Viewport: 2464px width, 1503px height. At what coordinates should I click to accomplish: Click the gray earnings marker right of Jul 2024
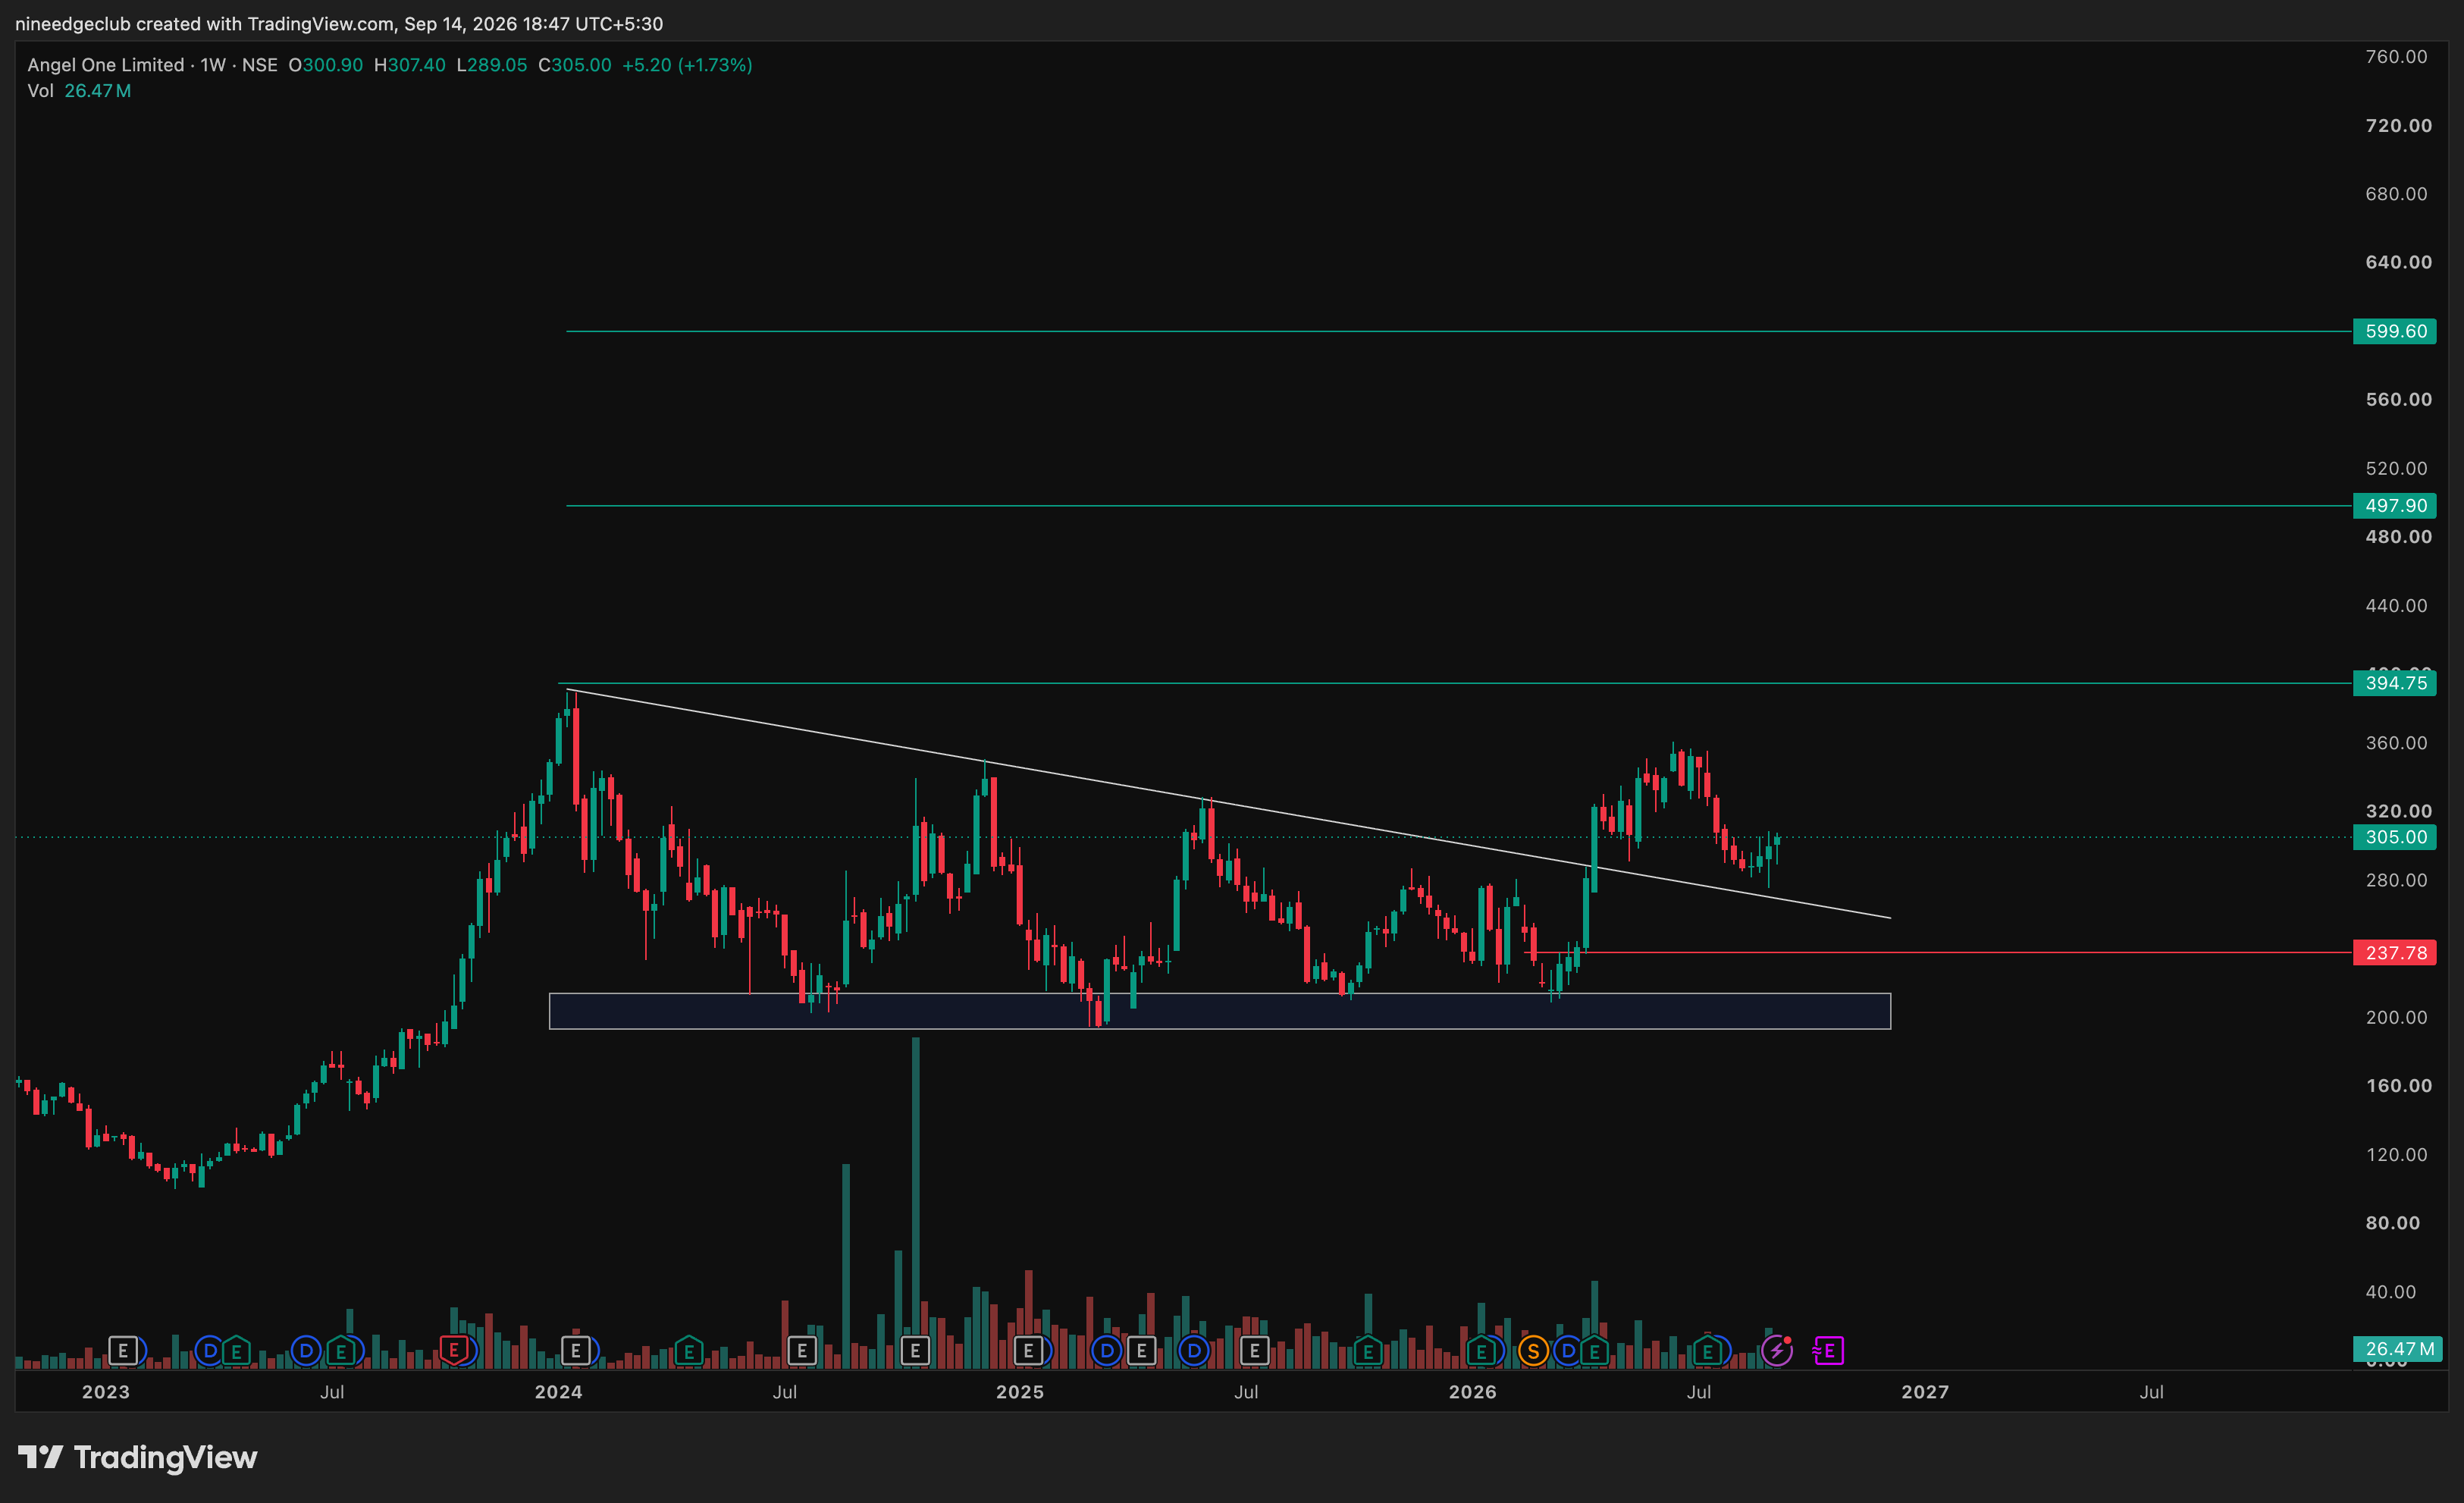[x=802, y=1351]
